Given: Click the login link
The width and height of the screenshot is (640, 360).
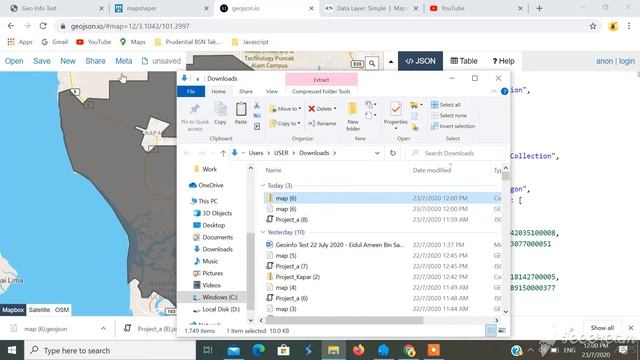Looking at the screenshot, I should [627, 61].
